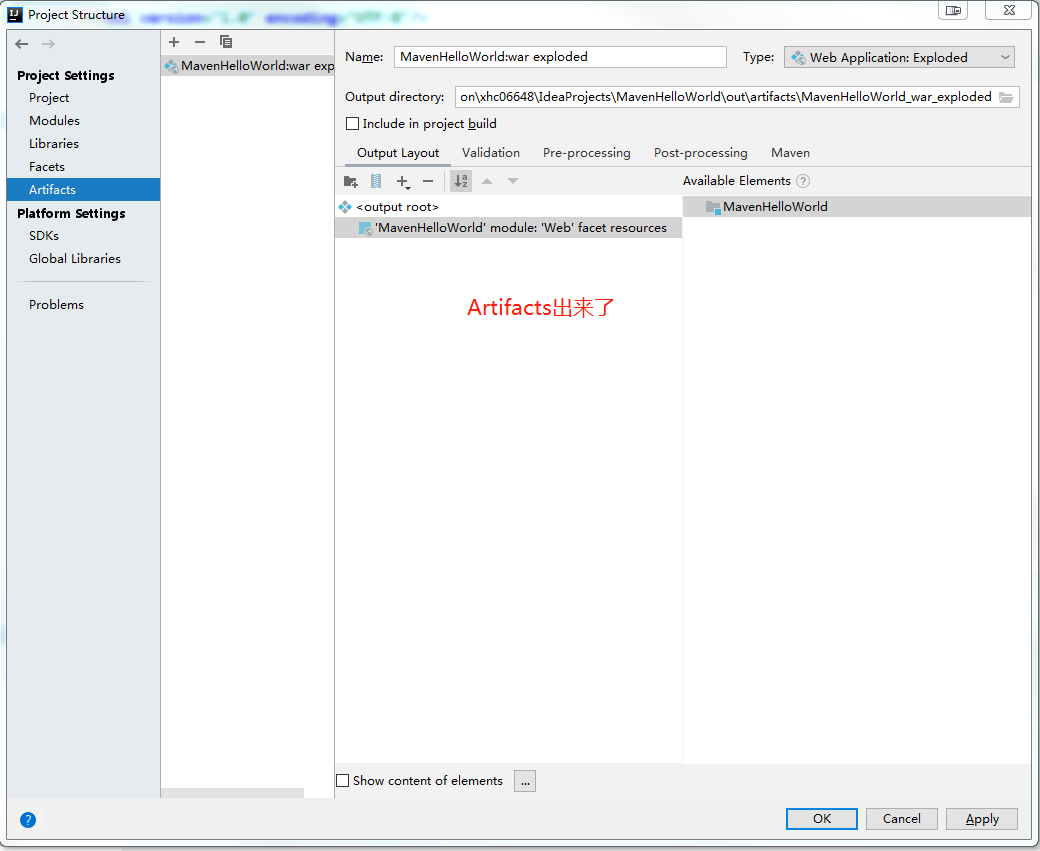Create archive in output layout

coord(376,181)
